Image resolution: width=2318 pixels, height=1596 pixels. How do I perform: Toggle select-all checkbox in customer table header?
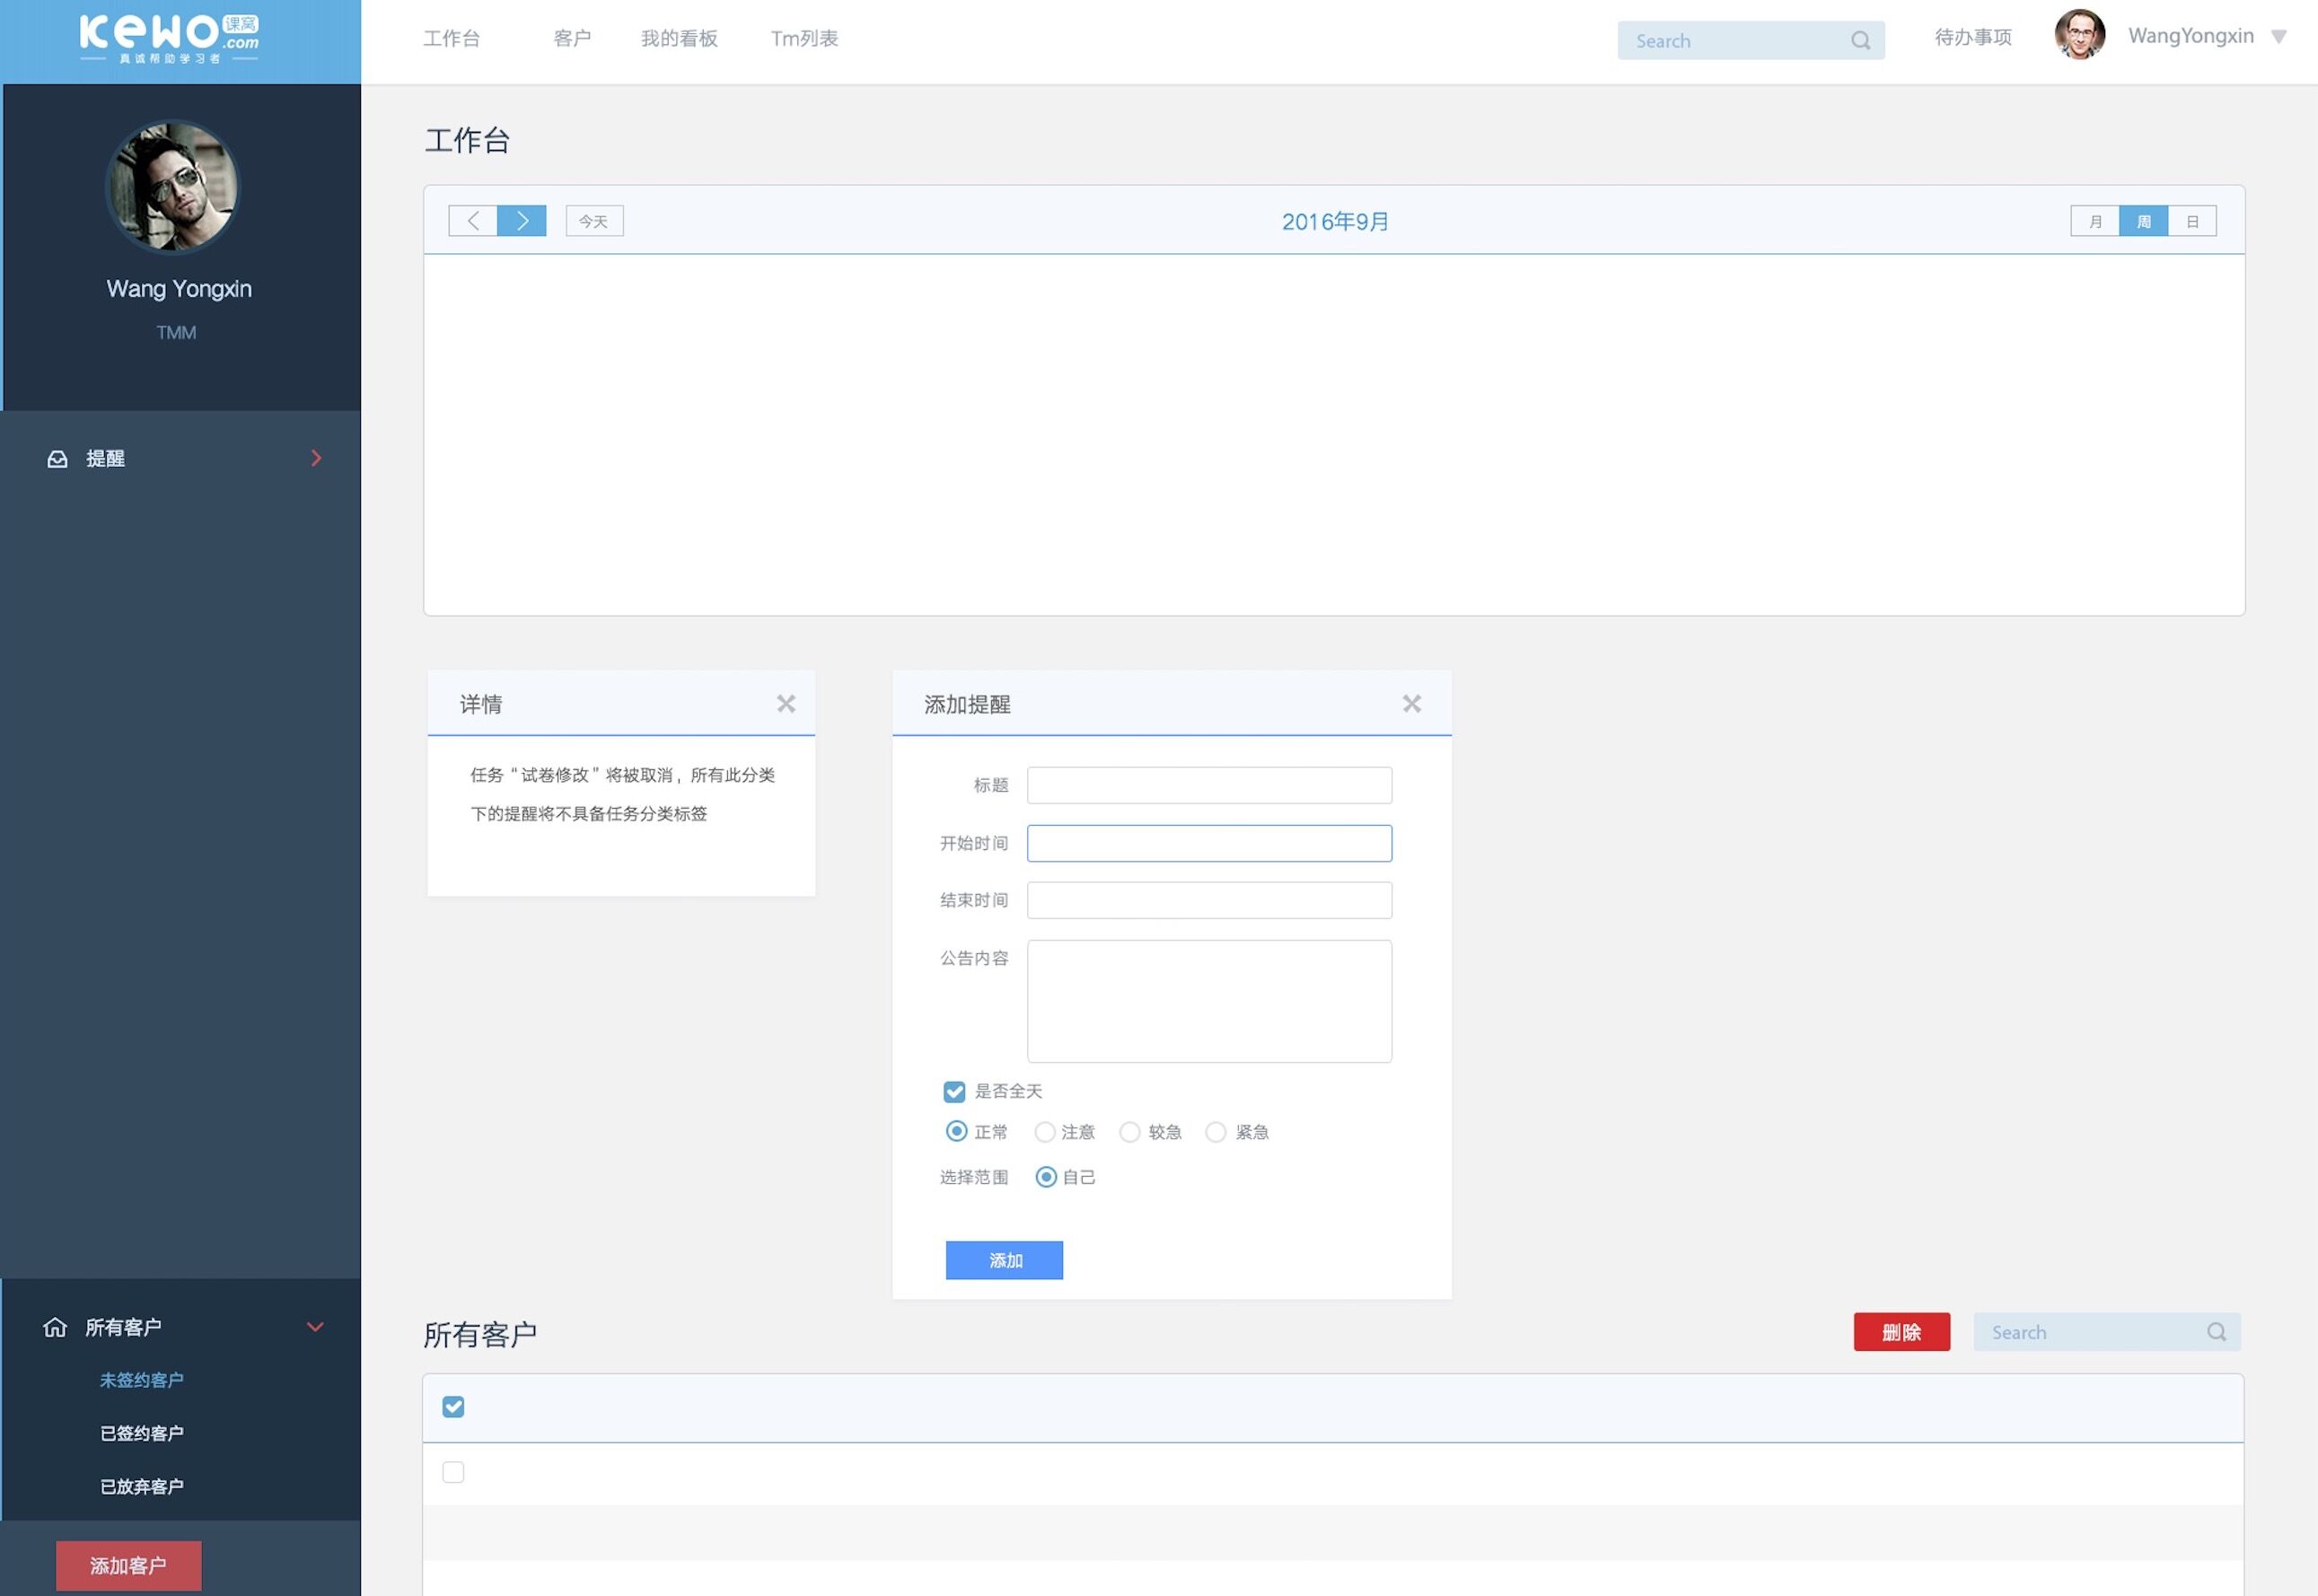(x=453, y=1407)
